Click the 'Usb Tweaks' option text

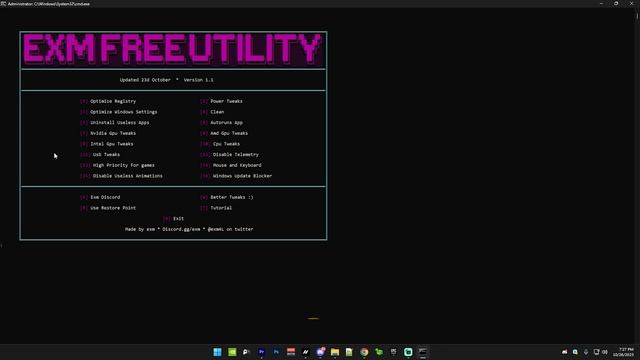106,154
